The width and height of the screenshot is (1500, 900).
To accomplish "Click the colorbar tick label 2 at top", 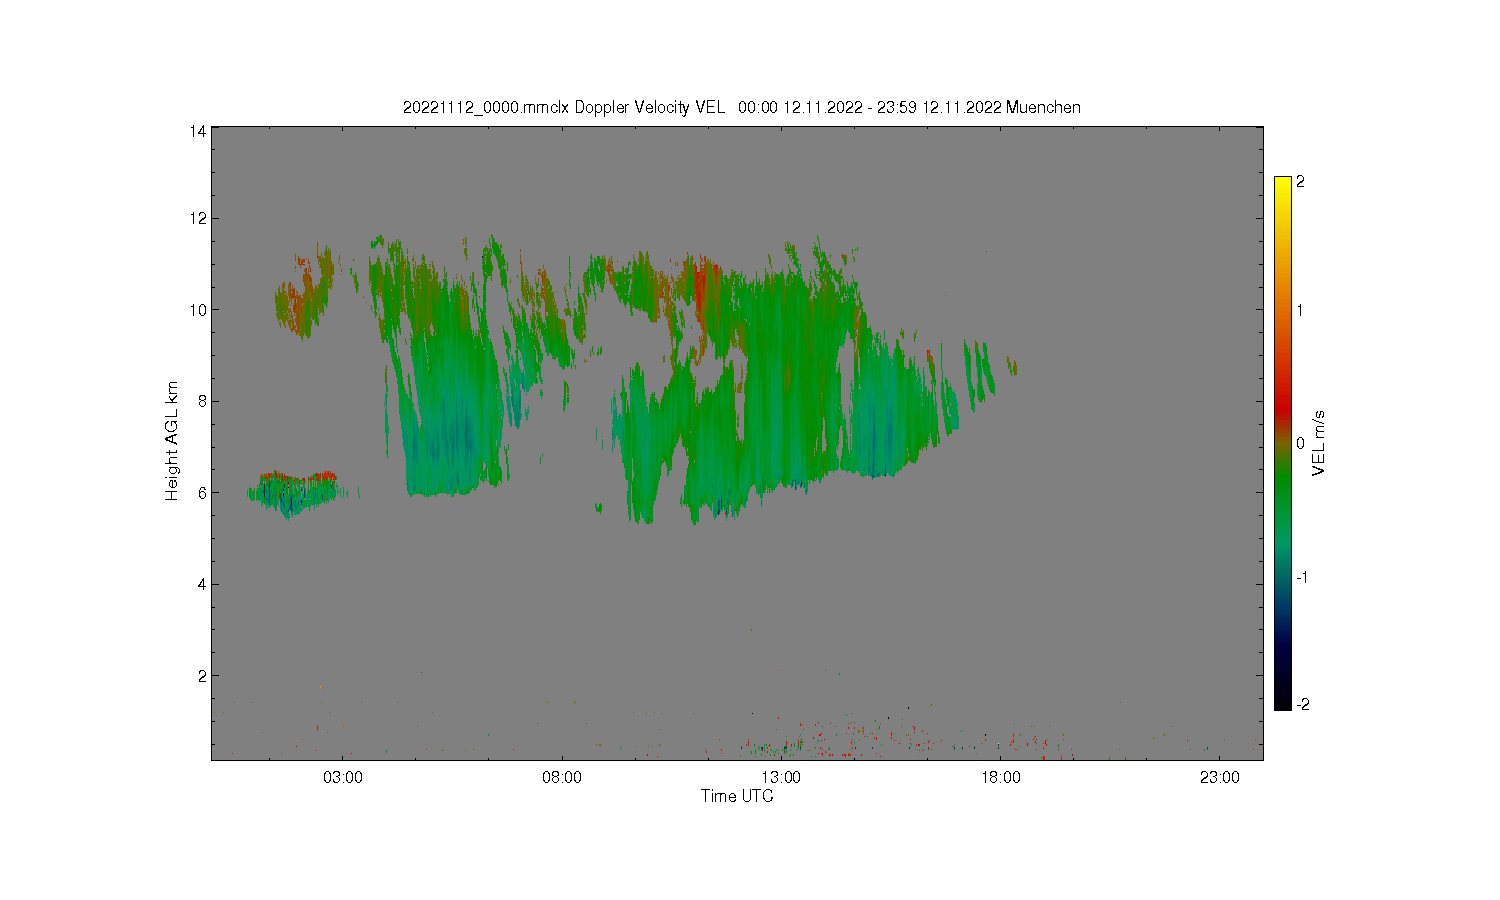I will click(x=1300, y=182).
